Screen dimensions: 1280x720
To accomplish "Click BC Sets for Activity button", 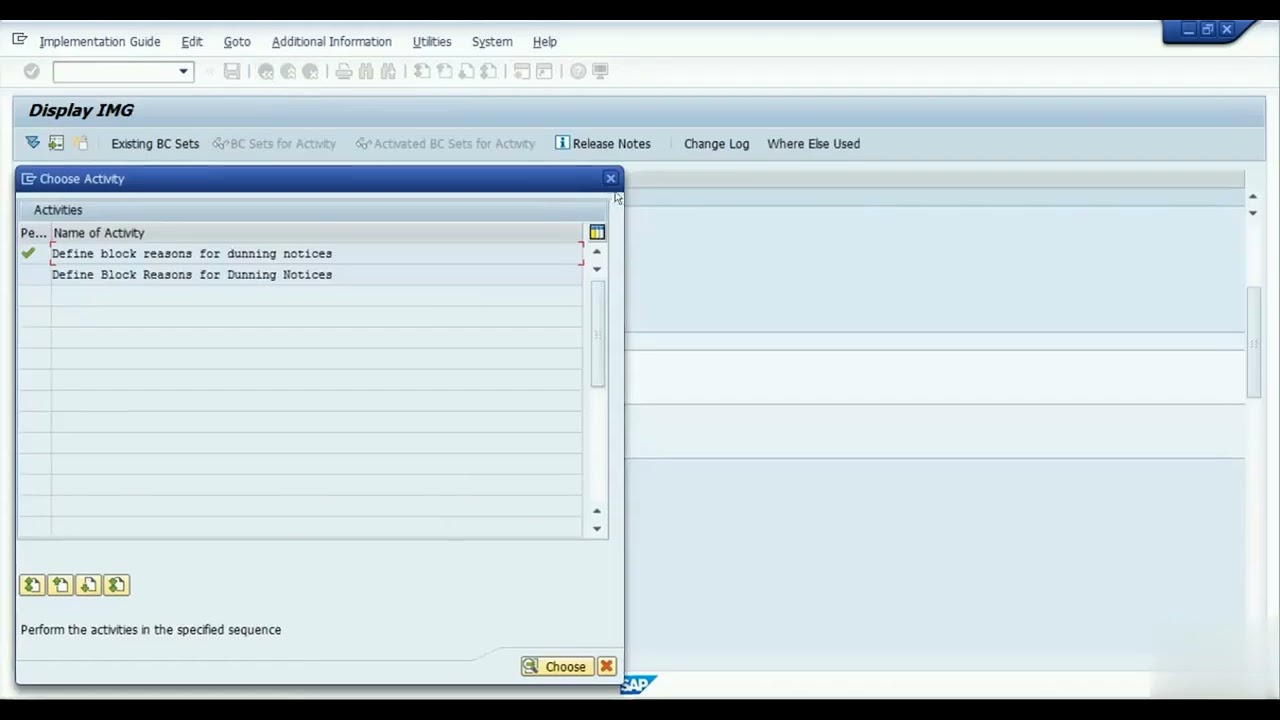I will pyautogui.click(x=275, y=143).
